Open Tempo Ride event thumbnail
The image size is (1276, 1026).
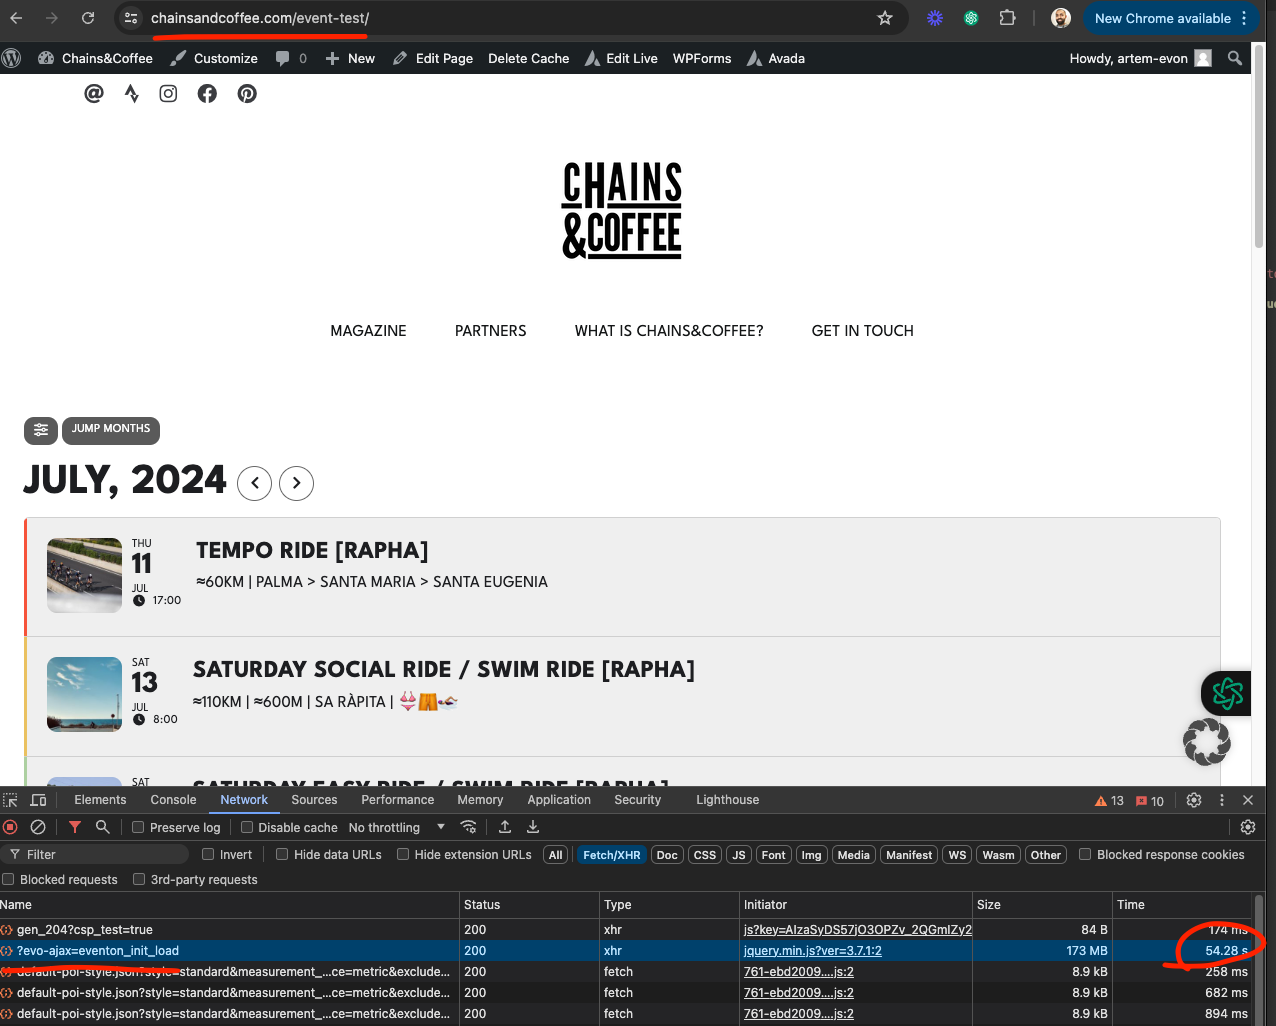[85, 576]
